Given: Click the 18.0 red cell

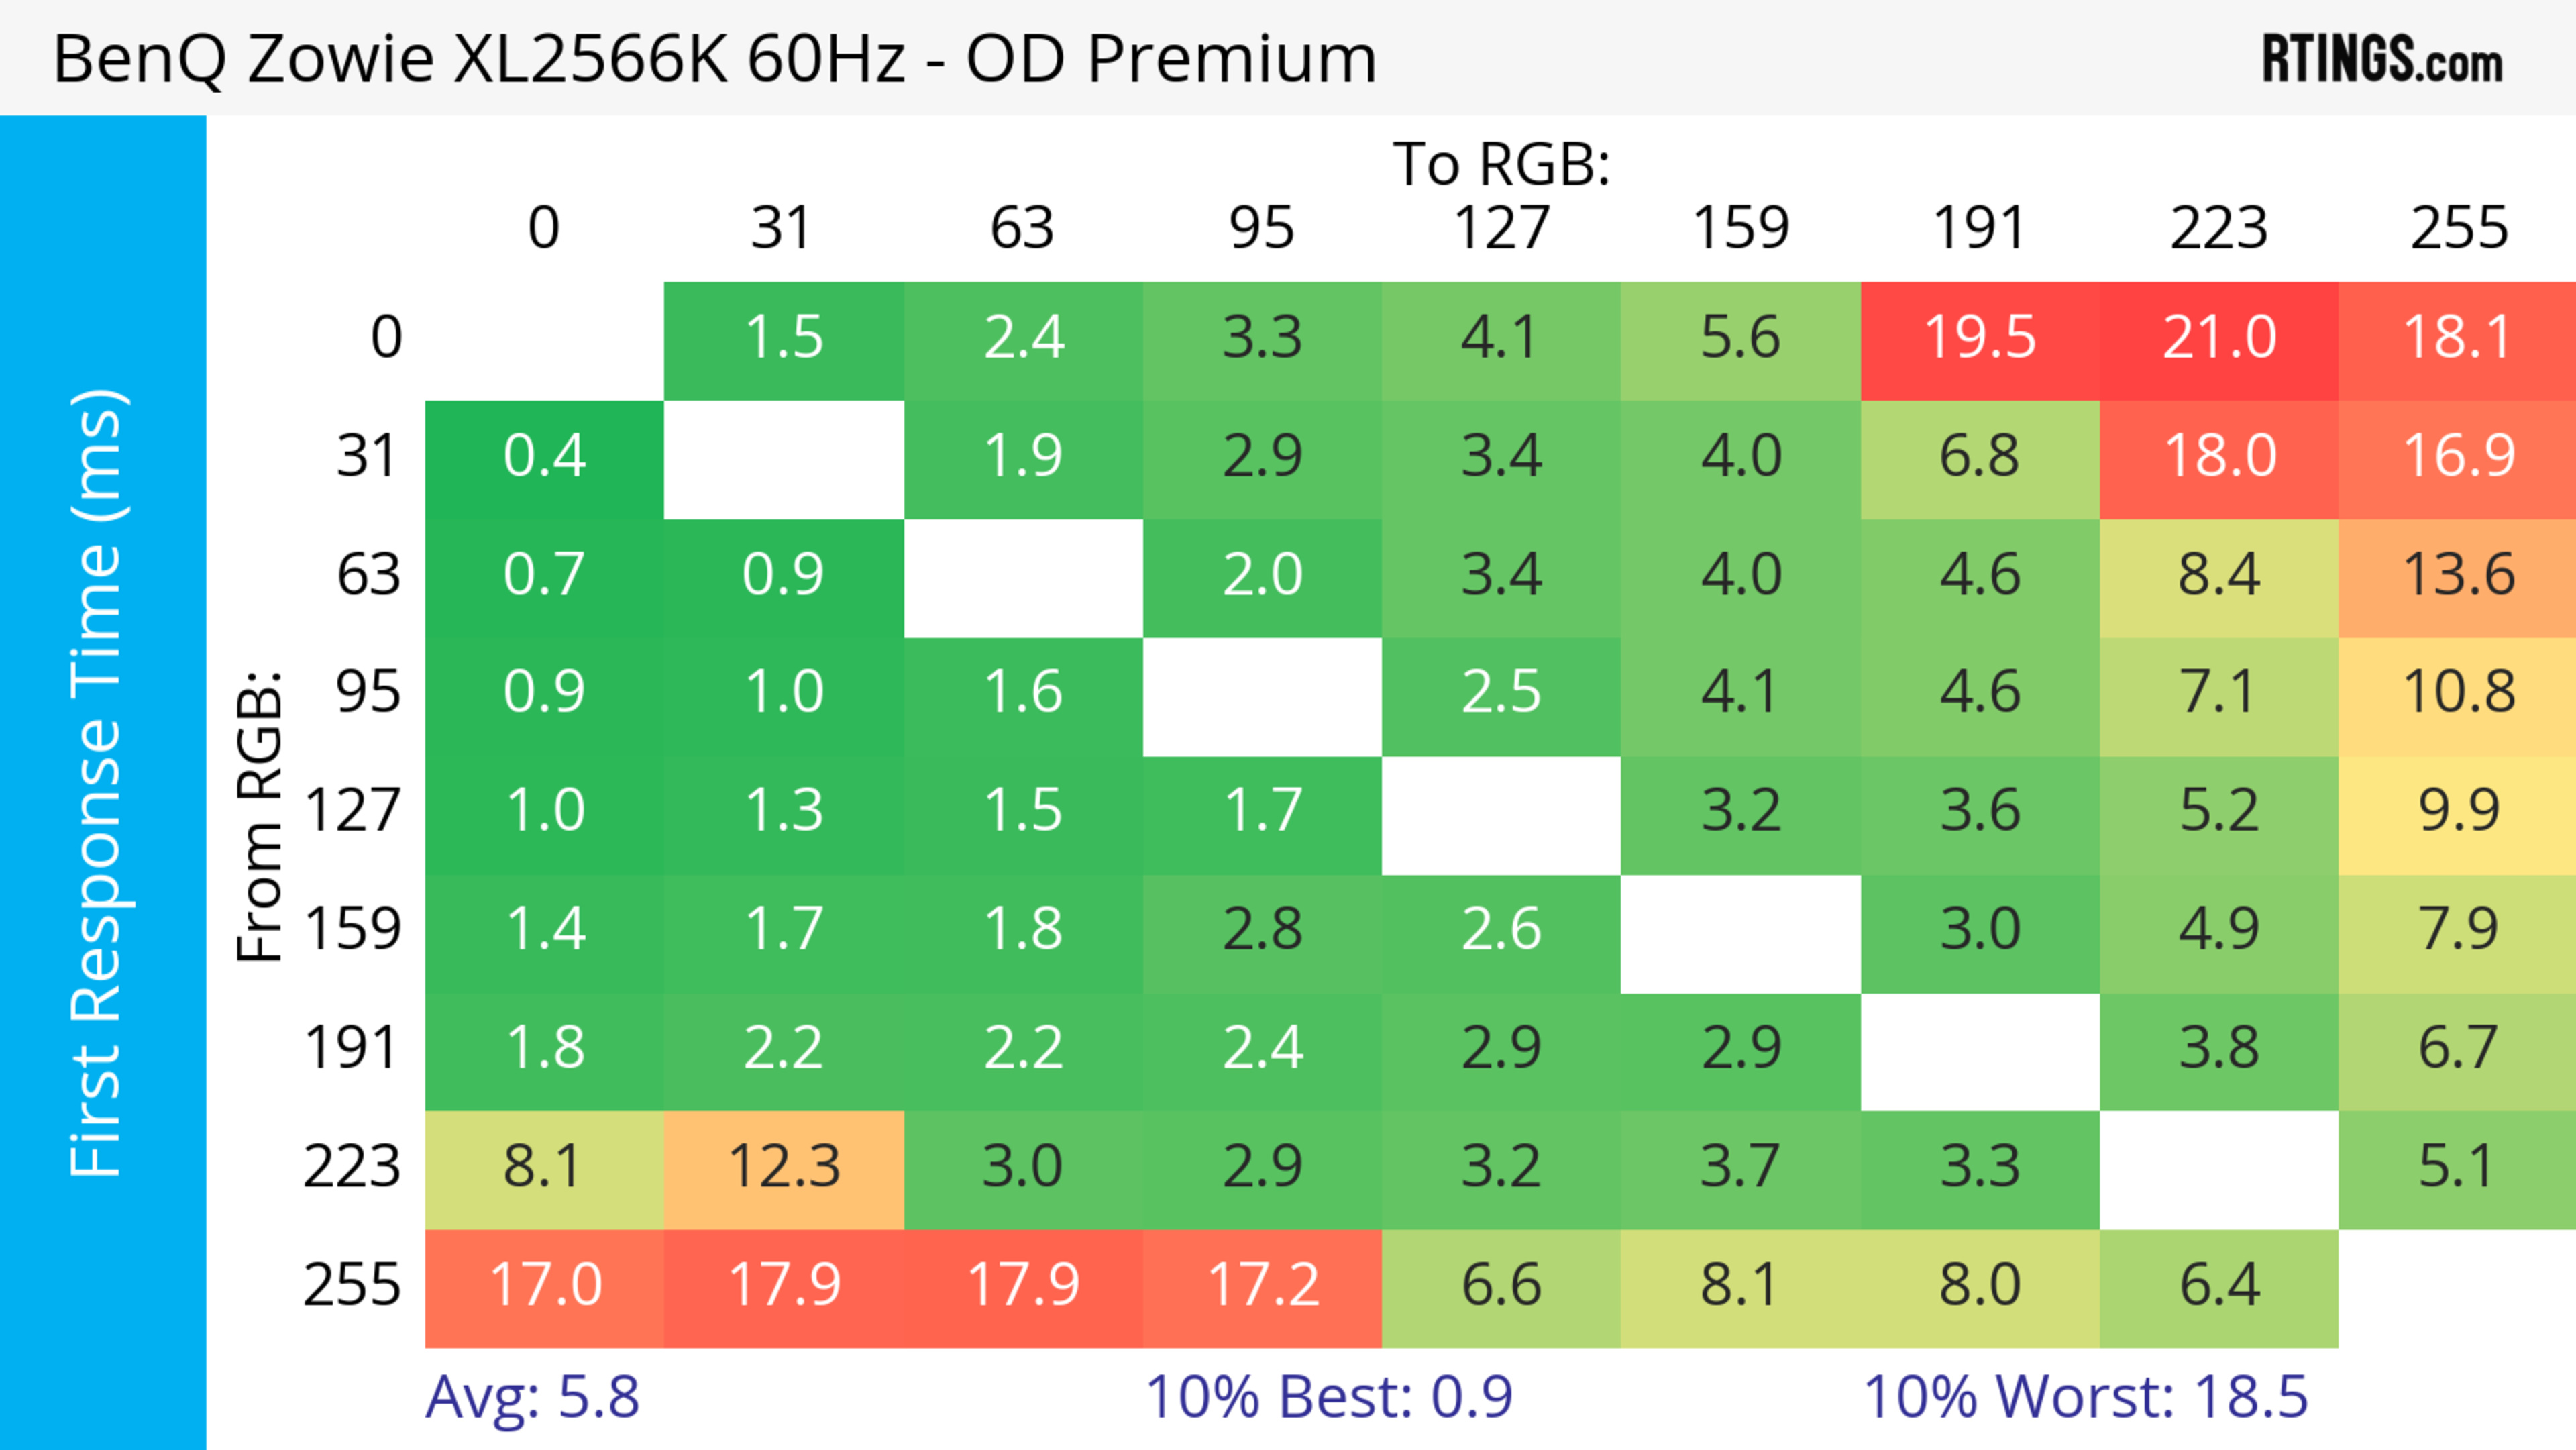Looking at the screenshot, I should pos(2219,457).
